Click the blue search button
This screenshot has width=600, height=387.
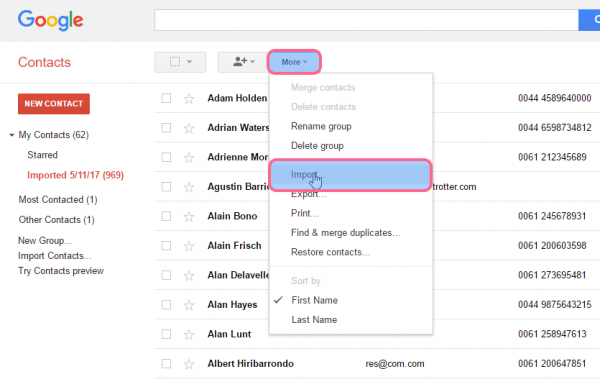point(589,20)
